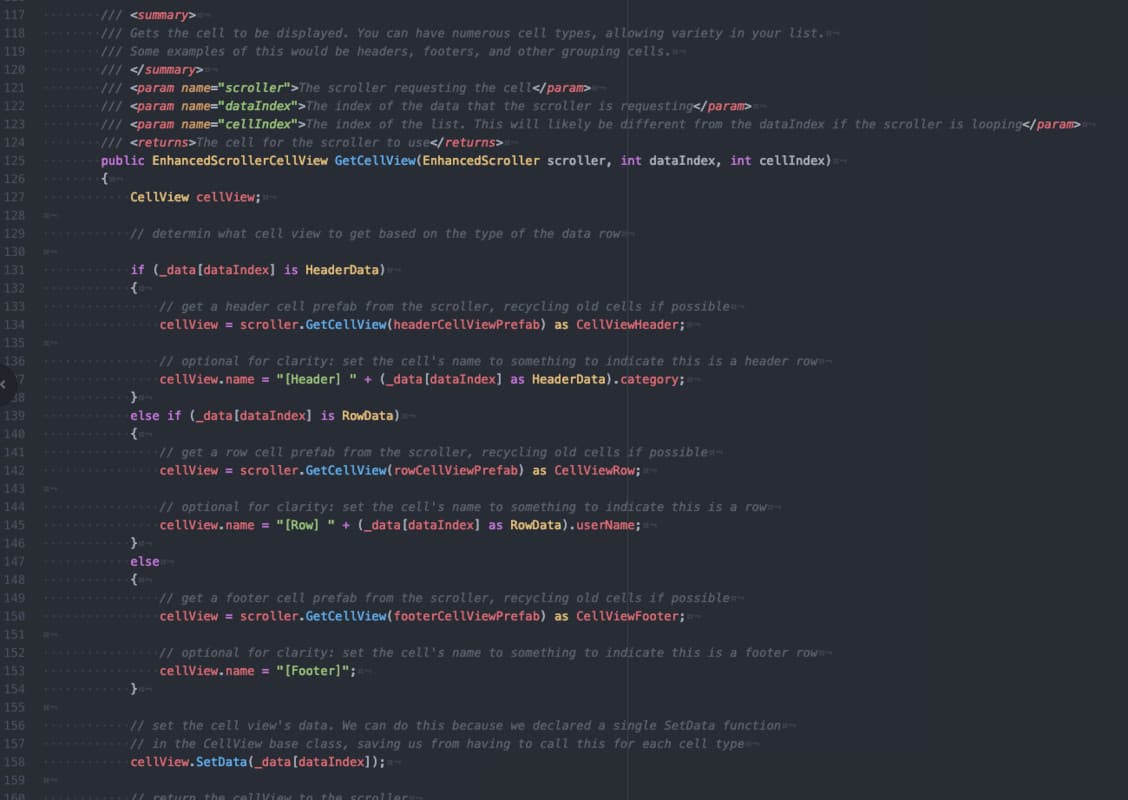
Task: Click the returns XML tag on line 124
Action: click(163, 143)
